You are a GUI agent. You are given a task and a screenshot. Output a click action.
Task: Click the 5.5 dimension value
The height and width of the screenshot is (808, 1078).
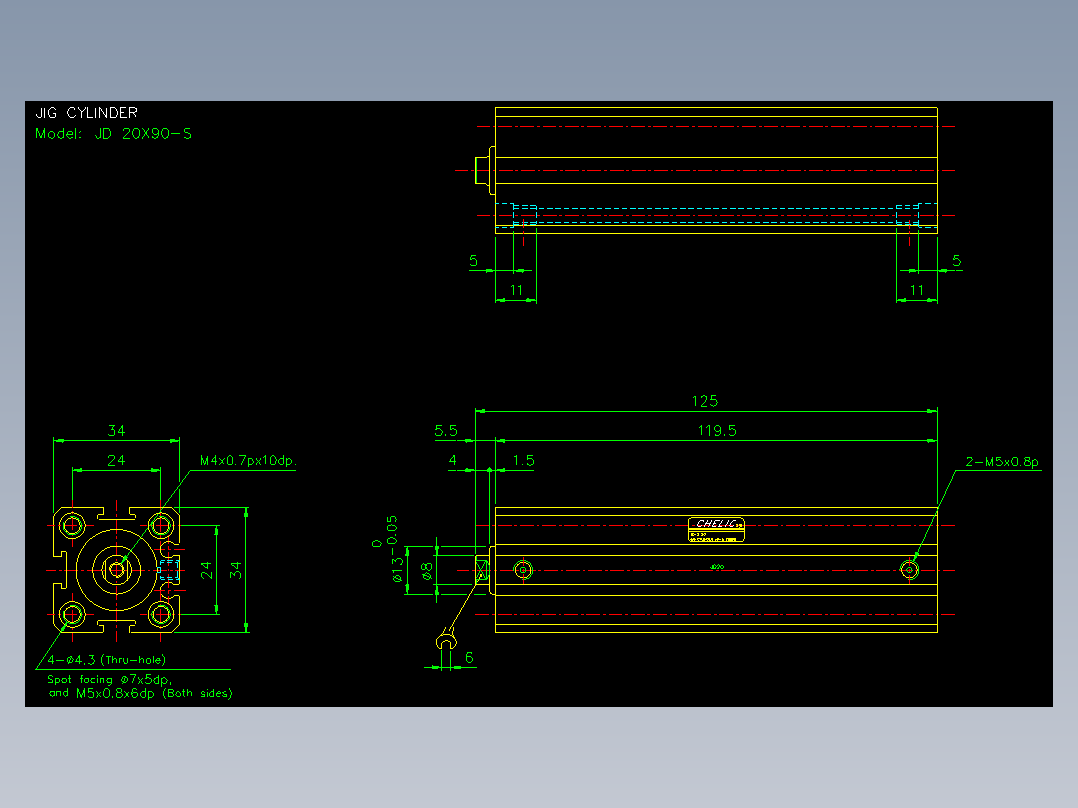[x=446, y=430]
